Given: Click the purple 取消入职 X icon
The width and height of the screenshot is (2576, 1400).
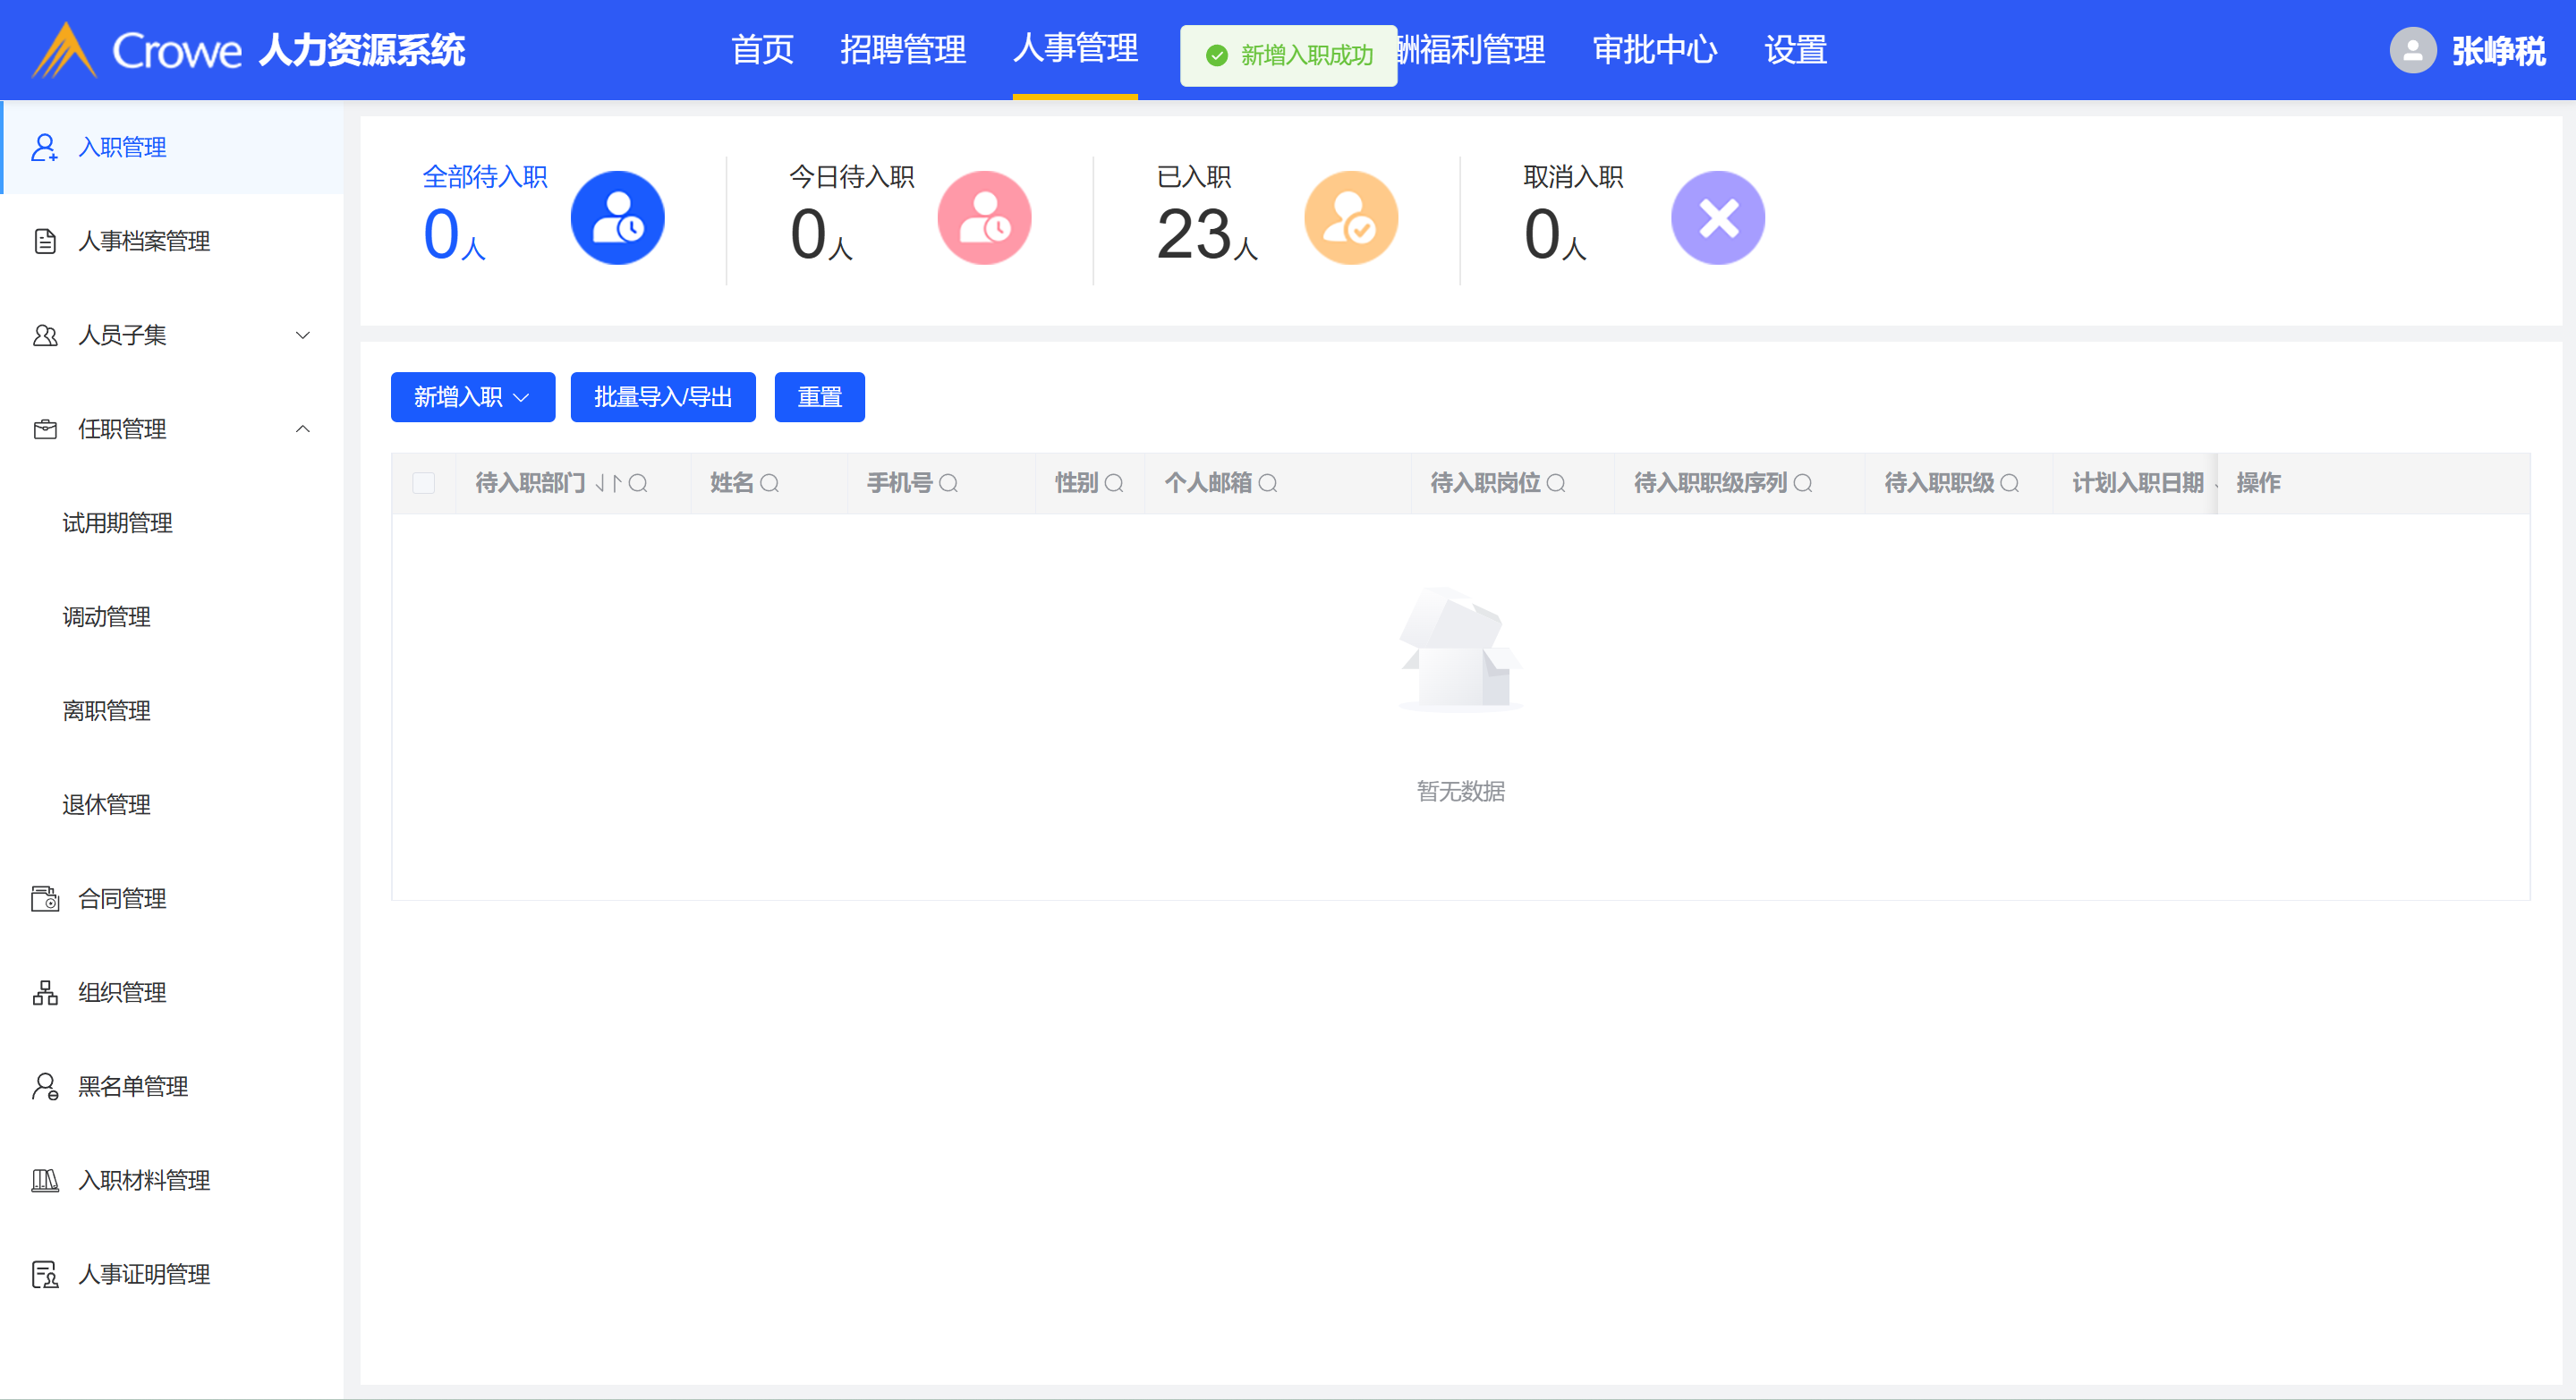Looking at the screenshot, I should (1717, 218).
